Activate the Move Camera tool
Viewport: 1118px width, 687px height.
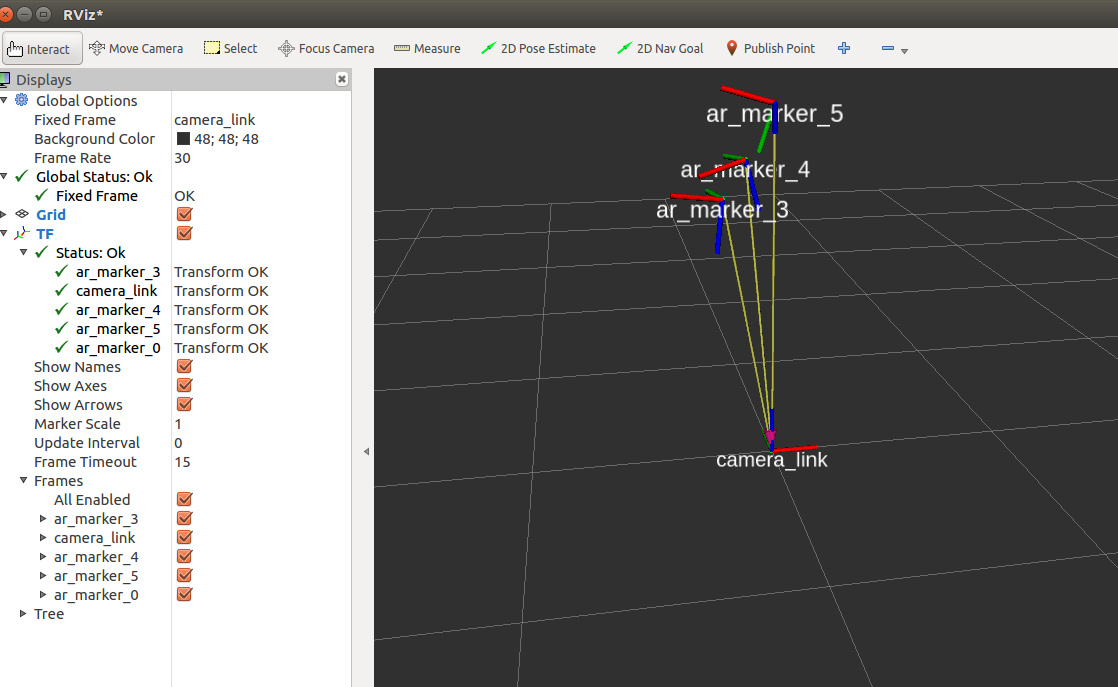135,48
